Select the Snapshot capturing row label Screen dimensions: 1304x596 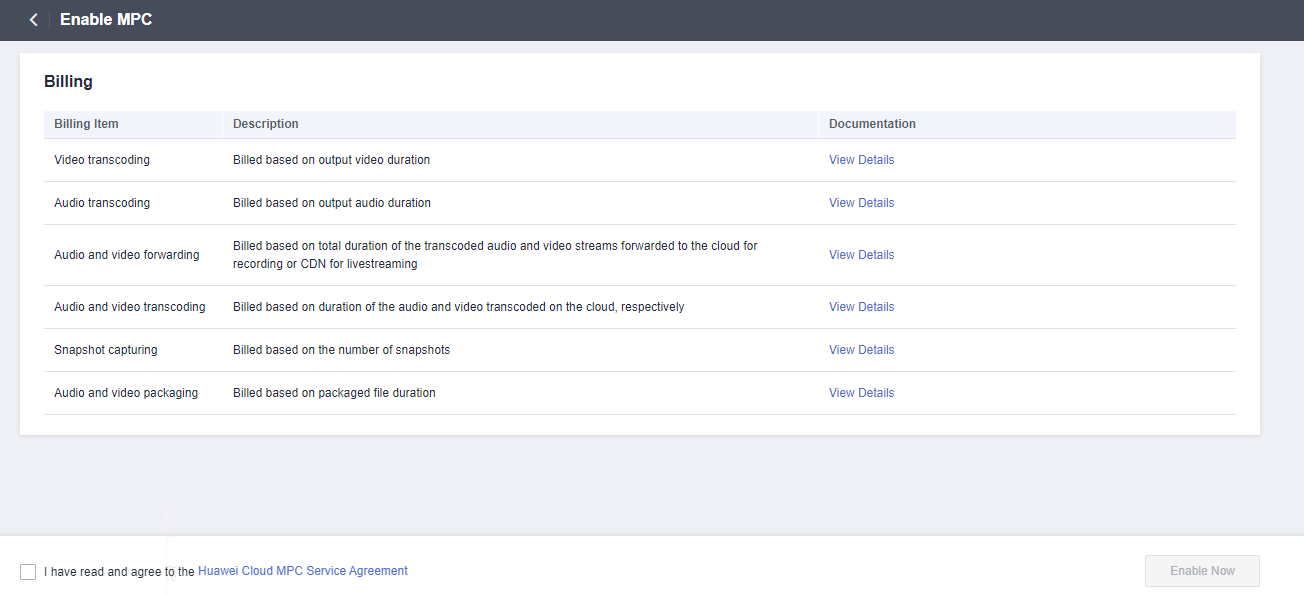point(106,350)
